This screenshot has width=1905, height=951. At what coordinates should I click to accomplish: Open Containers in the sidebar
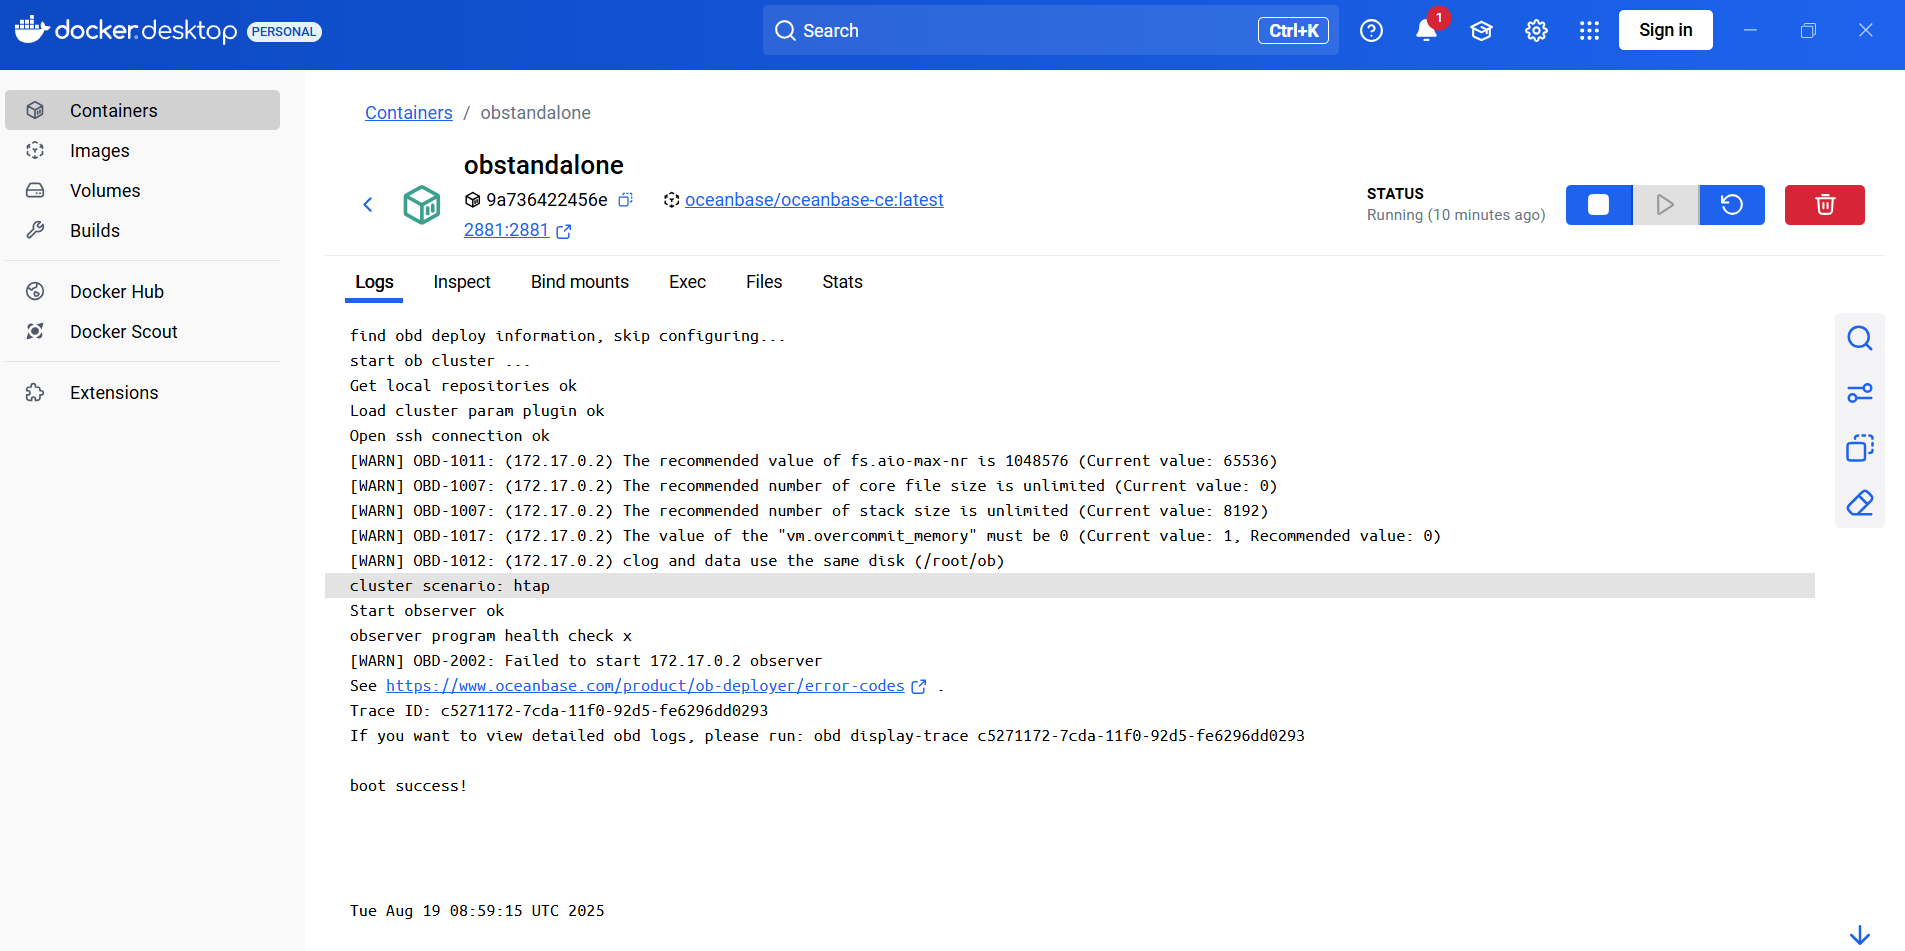tap(142, 110)
